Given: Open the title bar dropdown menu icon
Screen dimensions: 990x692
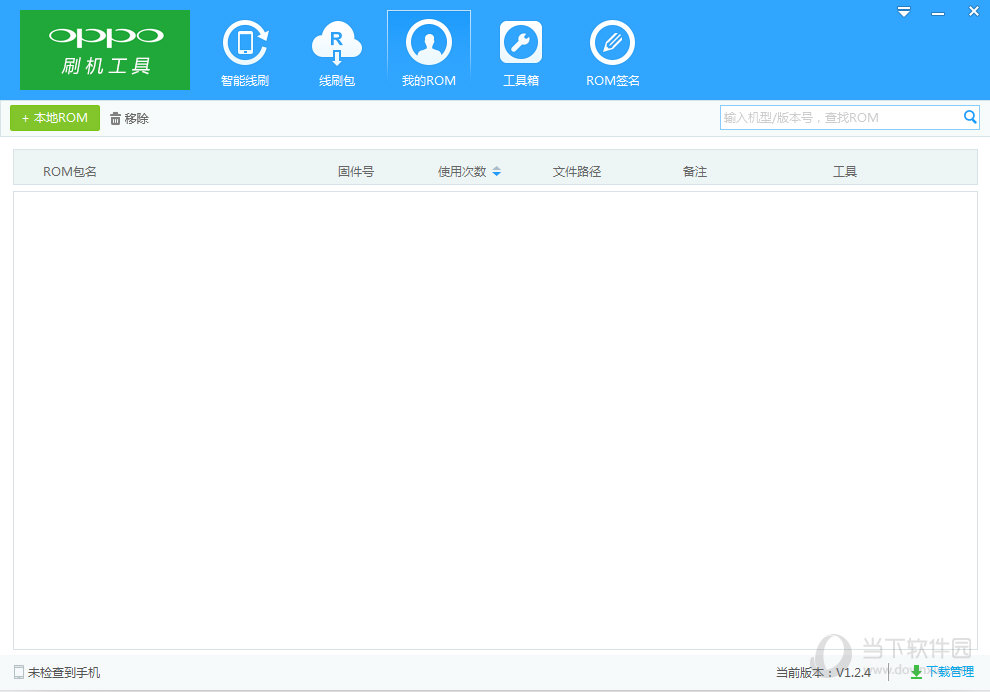Looking at the screenshot, I should pos(904,12).
